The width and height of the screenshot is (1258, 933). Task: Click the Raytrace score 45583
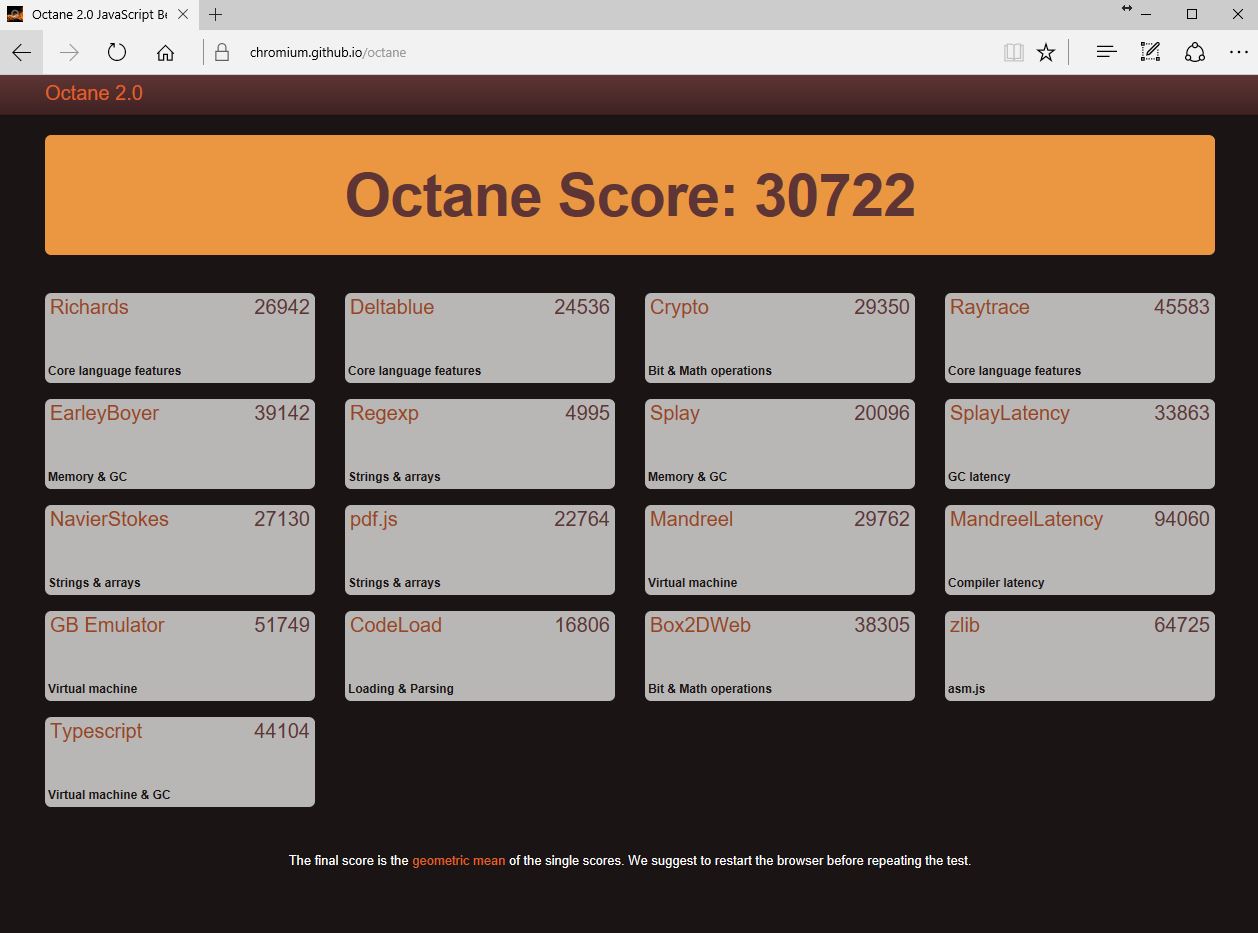click(x=1182, y=307)
